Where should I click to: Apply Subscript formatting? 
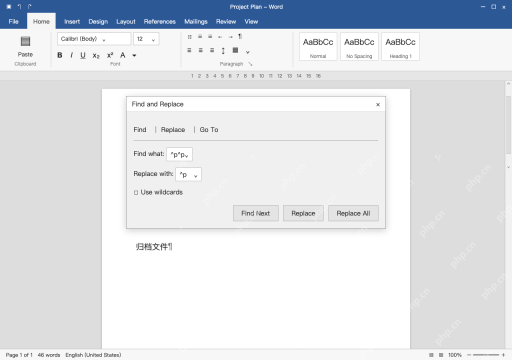tap(96, 56)
